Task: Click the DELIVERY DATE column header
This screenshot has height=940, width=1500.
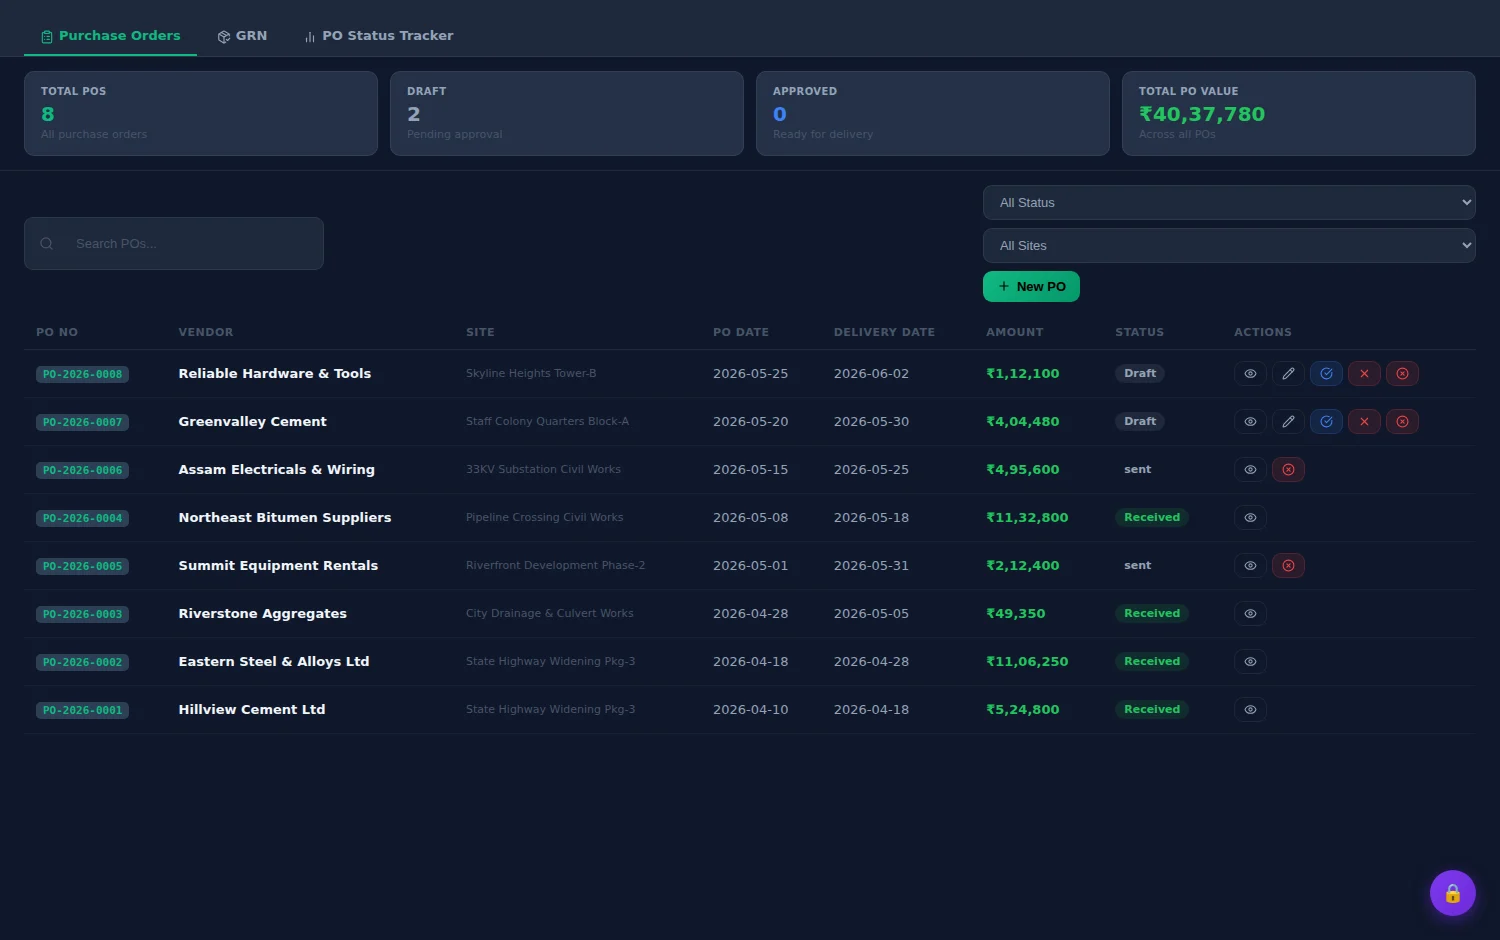Action: [x=884, y=332]
